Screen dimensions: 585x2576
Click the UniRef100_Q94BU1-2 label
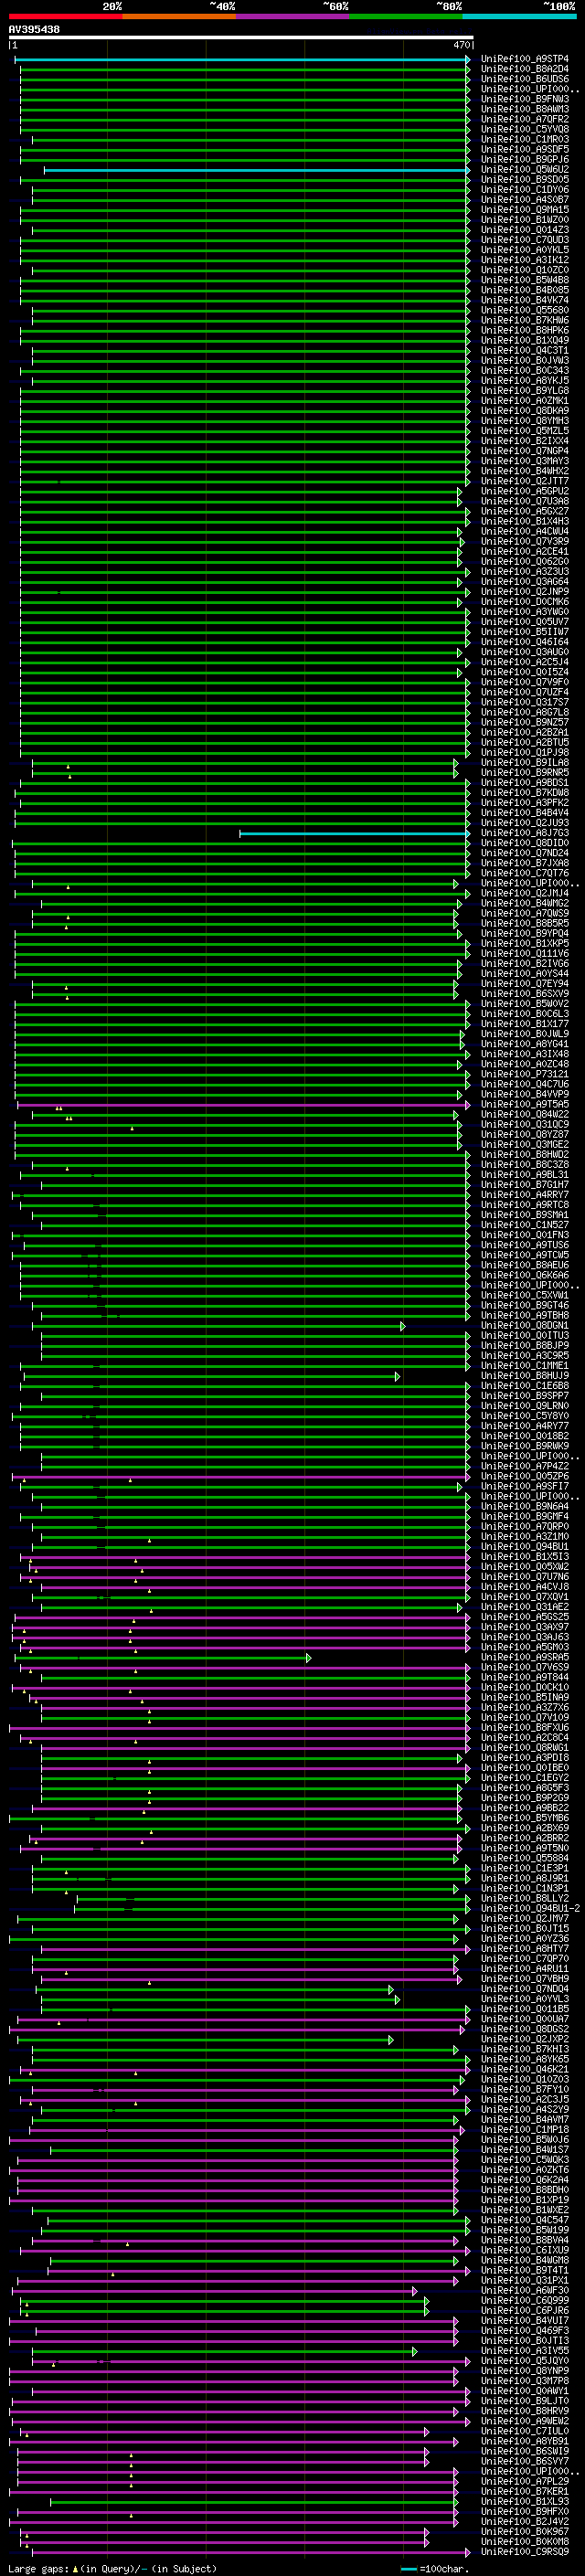click(x=531, y=1908)
